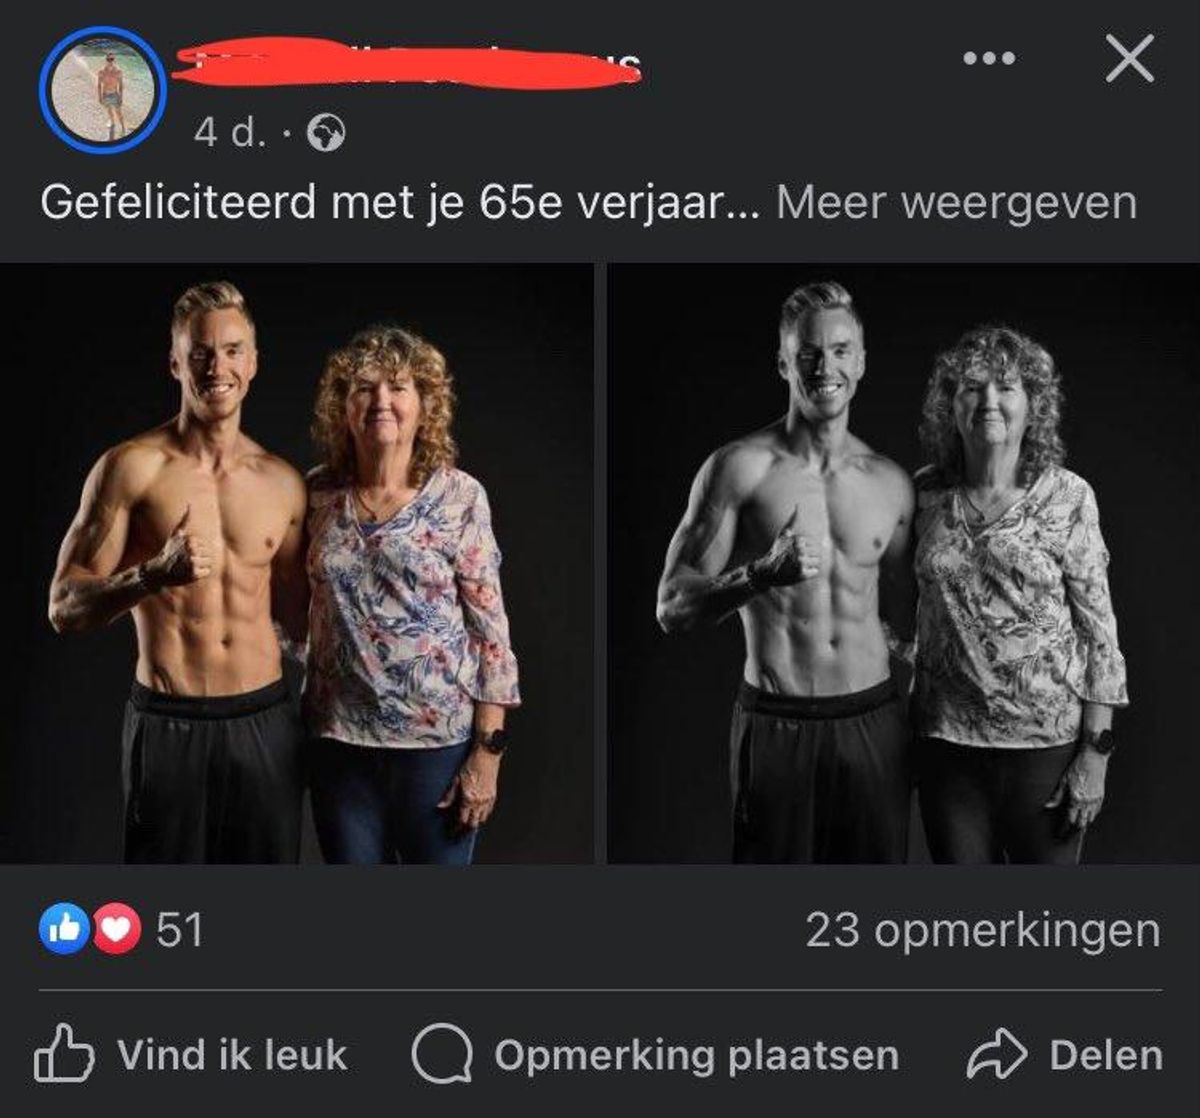
Task: Click the globe public-audience icon
Action: (x=326, y=132)
